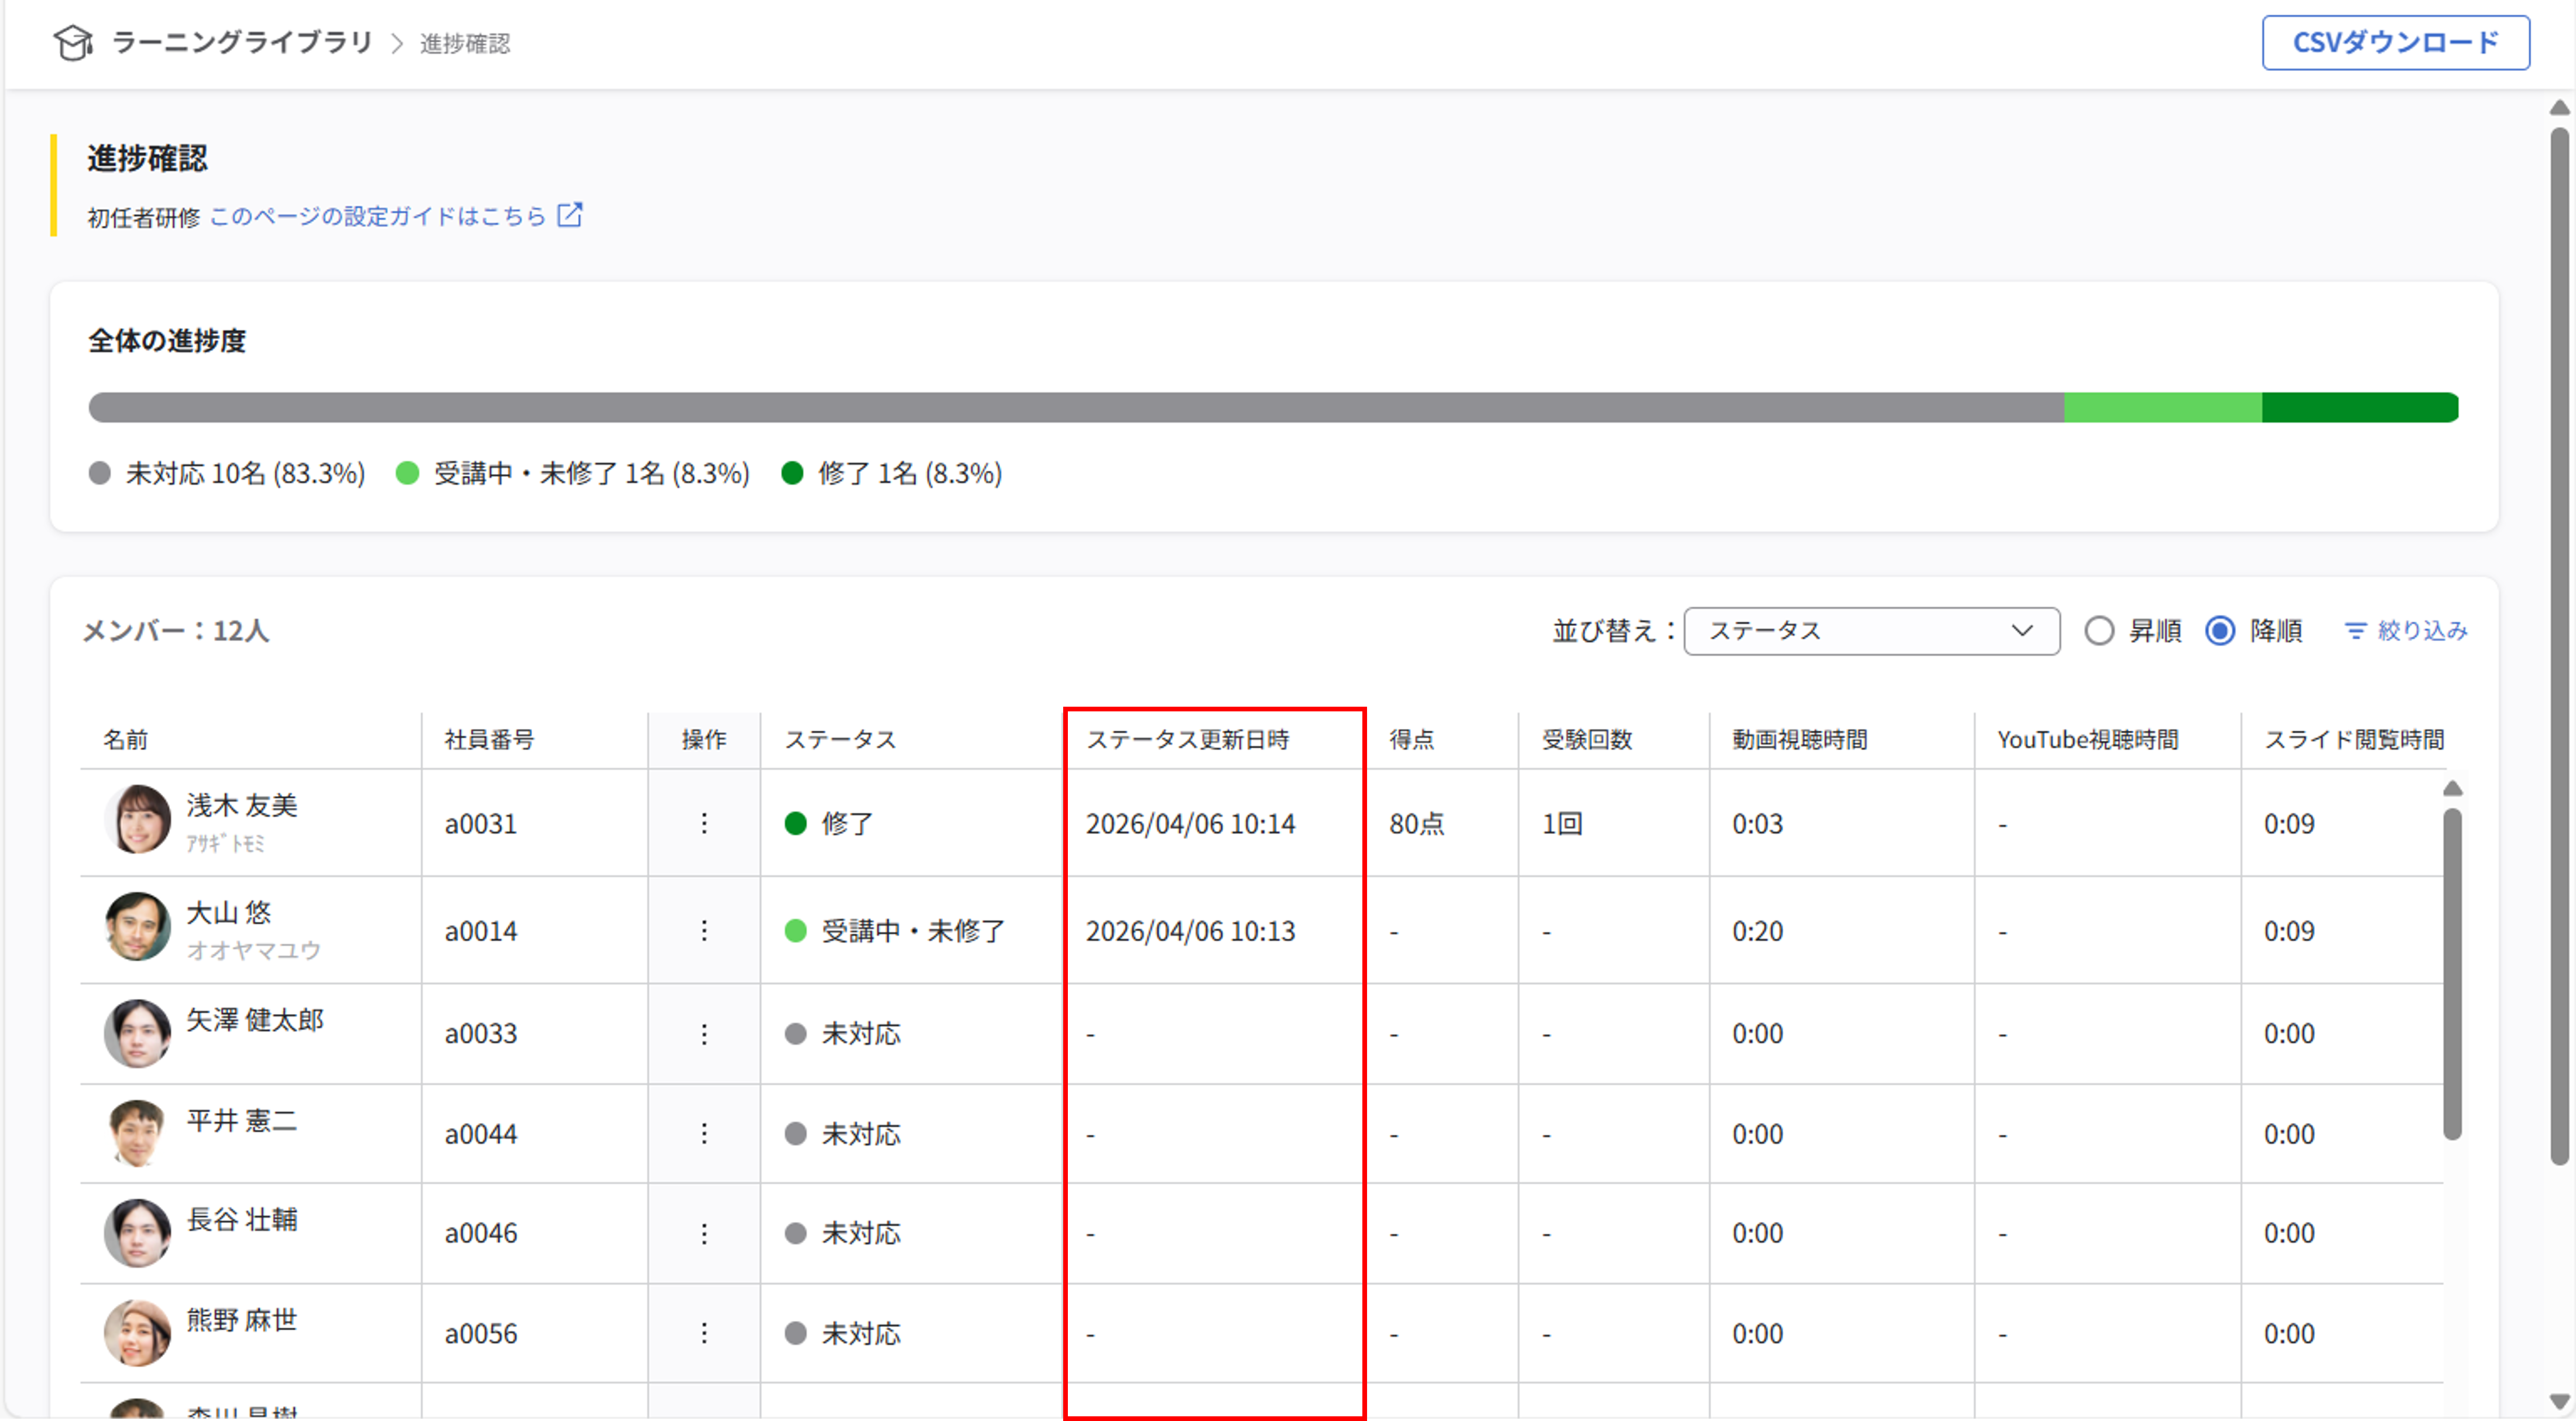Open three-dot menu for 長谷 壮輔

click(704, 1234)
